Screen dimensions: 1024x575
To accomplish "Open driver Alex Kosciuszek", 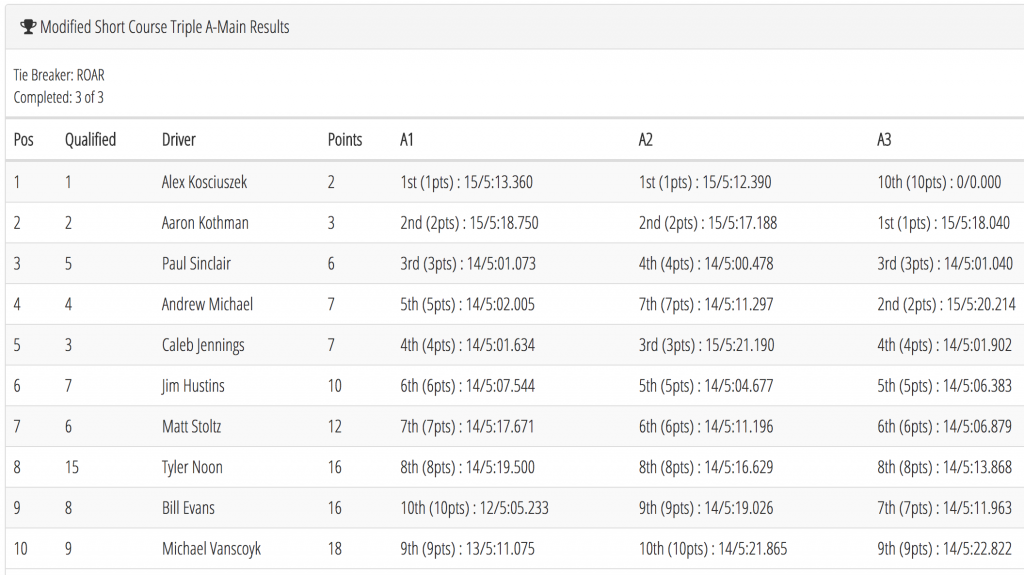I will [204, 182].
